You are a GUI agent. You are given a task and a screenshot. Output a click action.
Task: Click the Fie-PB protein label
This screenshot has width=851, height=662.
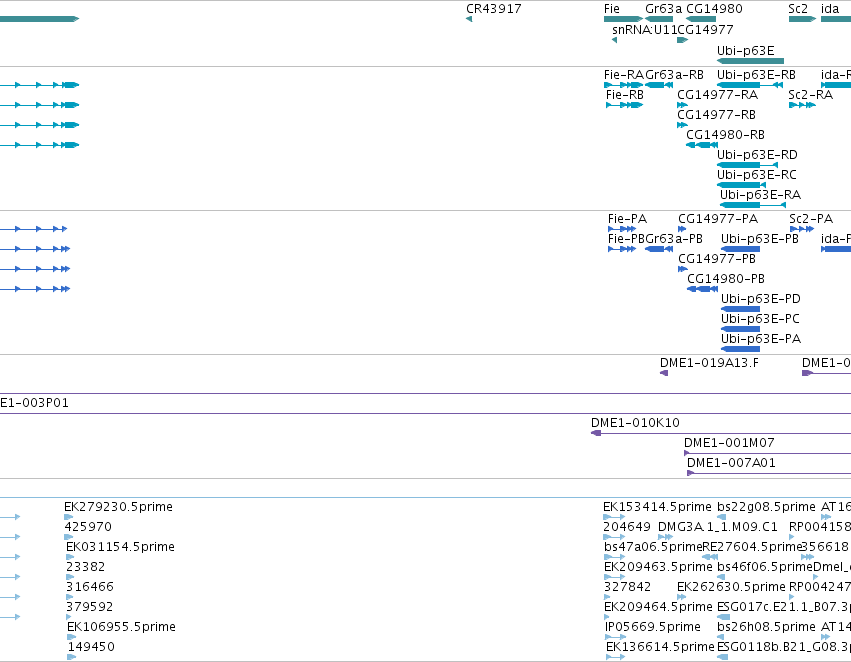[x=626, y=239]
